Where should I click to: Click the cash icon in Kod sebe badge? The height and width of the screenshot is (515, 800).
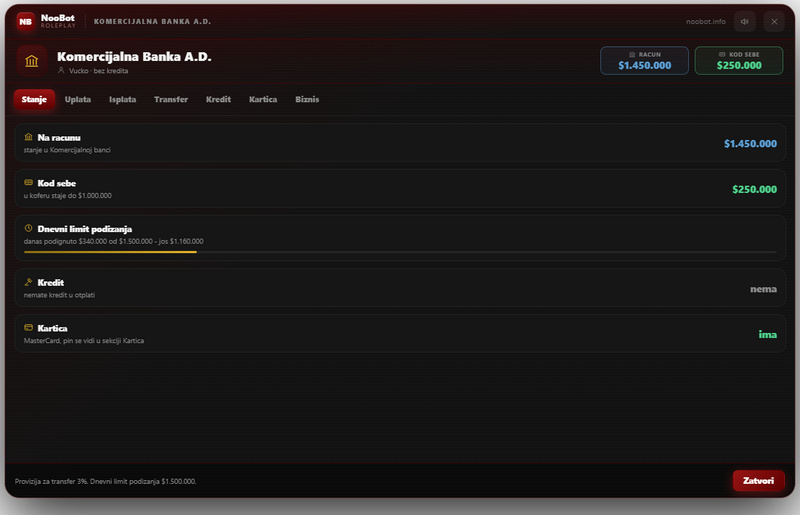[x=722, y=54]
